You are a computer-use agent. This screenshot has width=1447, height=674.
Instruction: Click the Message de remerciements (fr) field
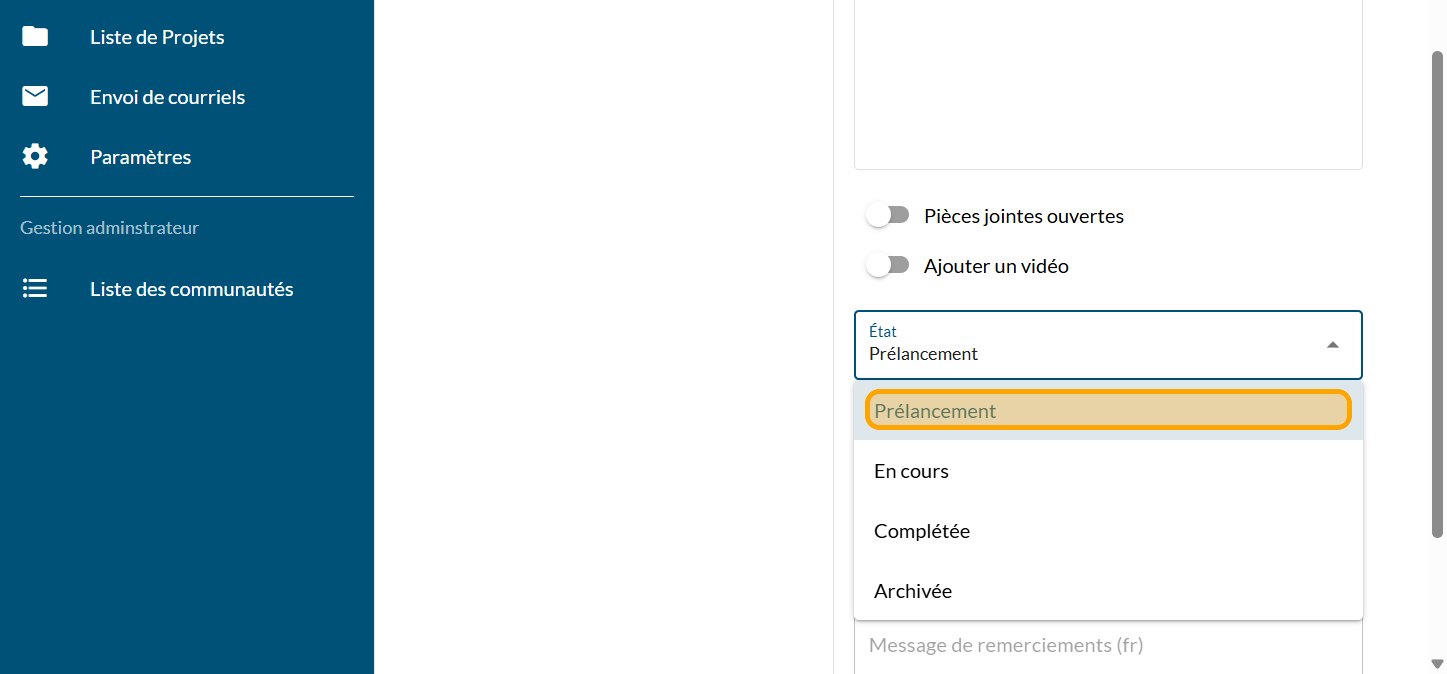pyautogui.click(x=1108, y=646)
